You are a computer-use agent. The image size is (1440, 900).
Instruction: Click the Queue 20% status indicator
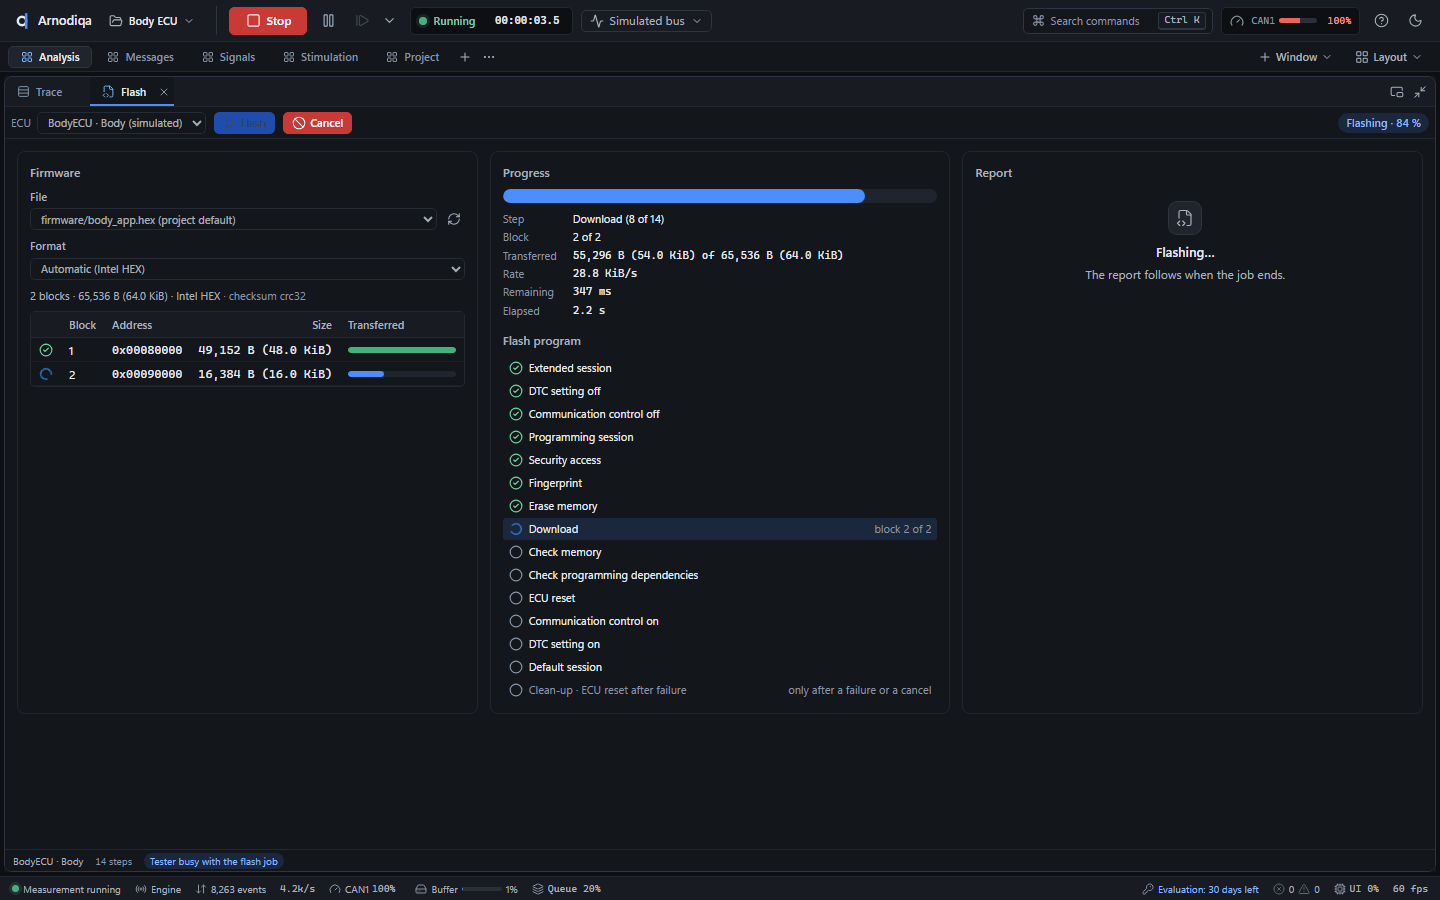(x=567, y=889)
